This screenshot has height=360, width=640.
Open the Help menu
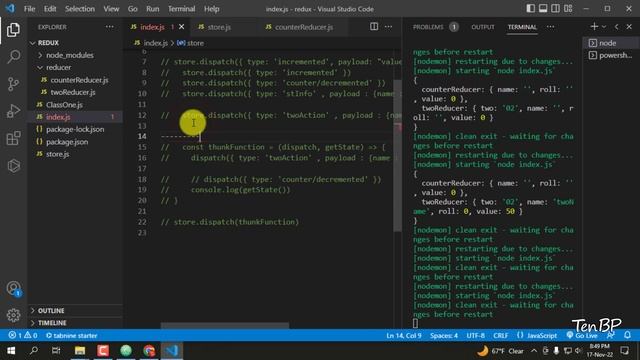(x=211, y=9)
